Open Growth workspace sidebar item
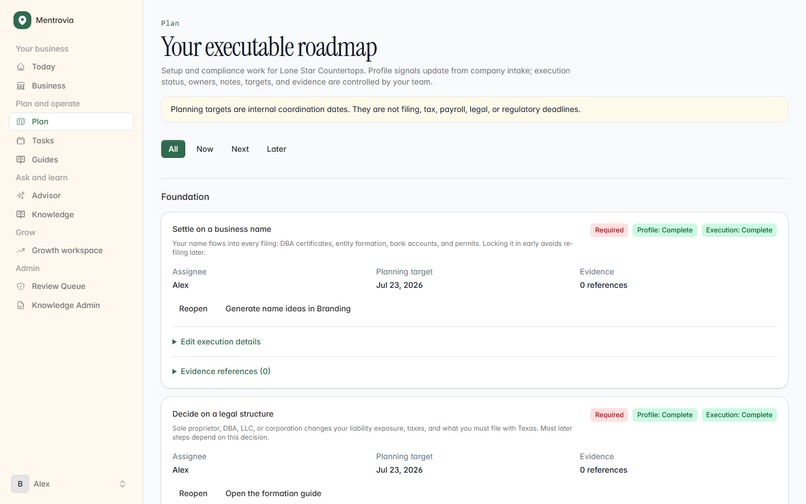 (x=71, y=250)
